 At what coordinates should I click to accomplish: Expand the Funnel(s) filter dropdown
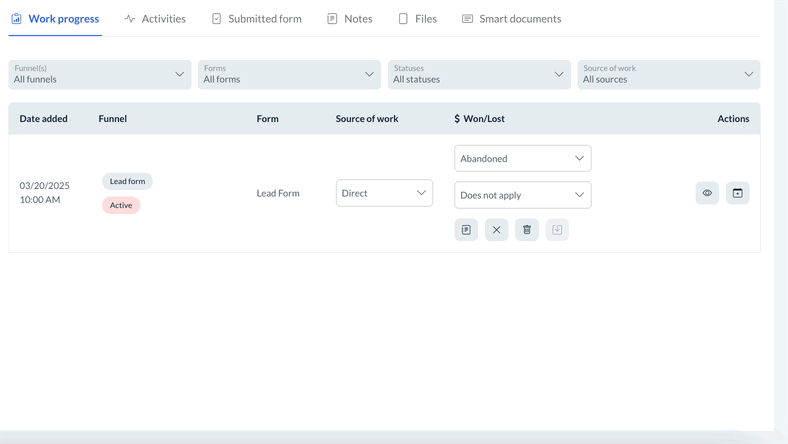(100, 74)
